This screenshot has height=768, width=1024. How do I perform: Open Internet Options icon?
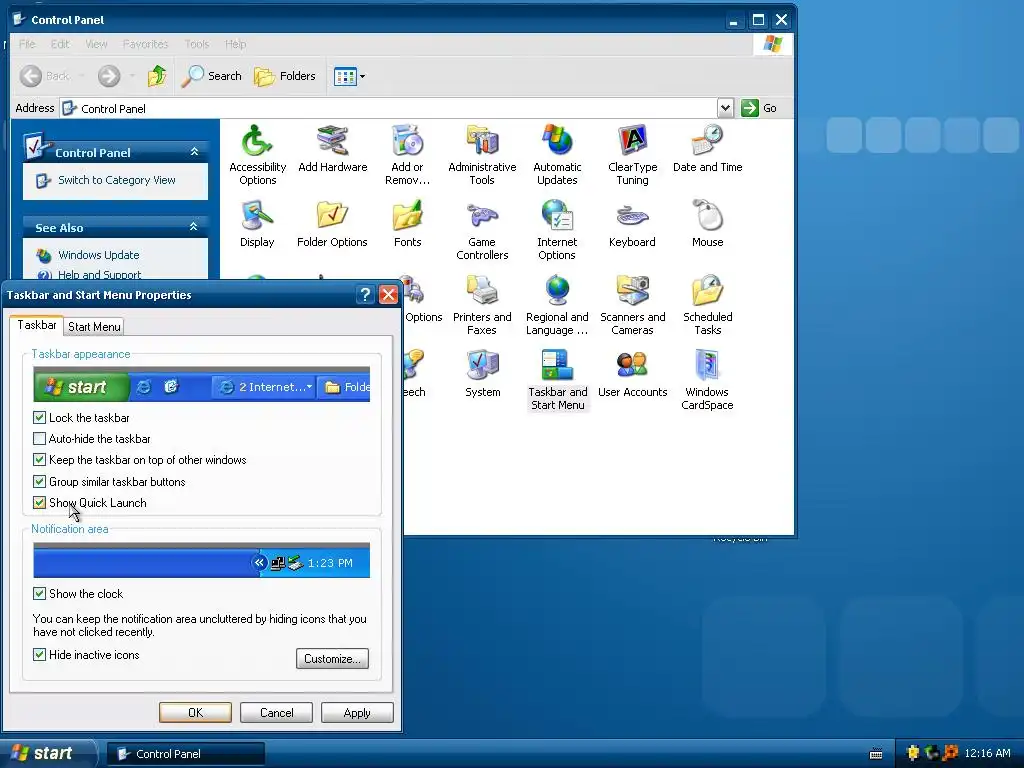pos(557,231)
